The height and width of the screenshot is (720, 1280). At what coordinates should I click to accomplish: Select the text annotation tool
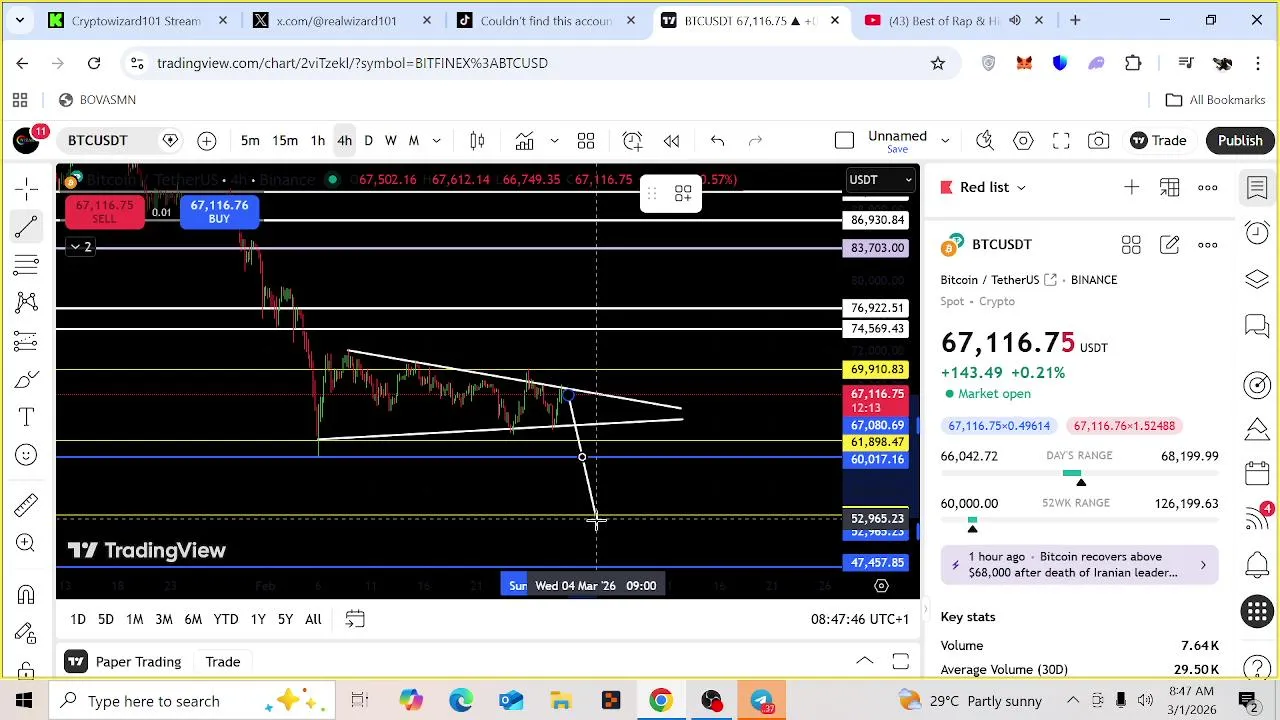click(27, 417)
